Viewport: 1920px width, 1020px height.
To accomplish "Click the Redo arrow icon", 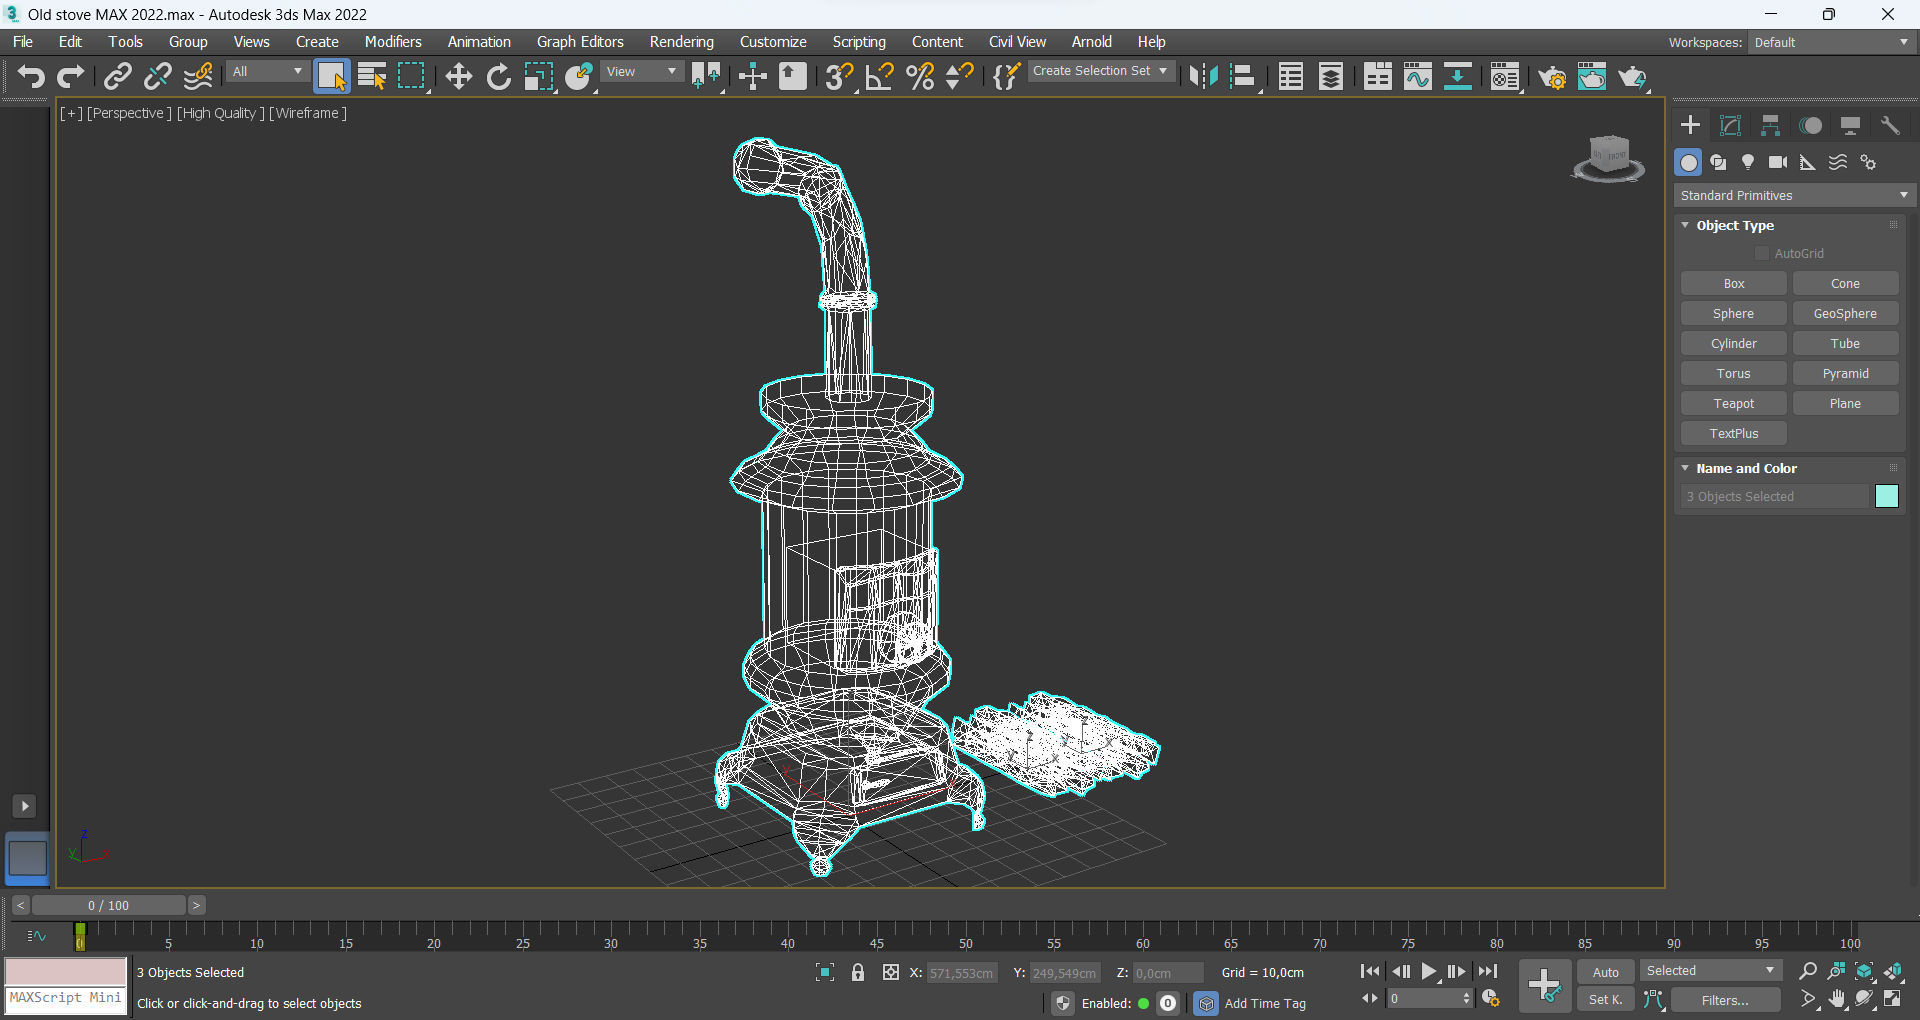I will tap(70, 76).
